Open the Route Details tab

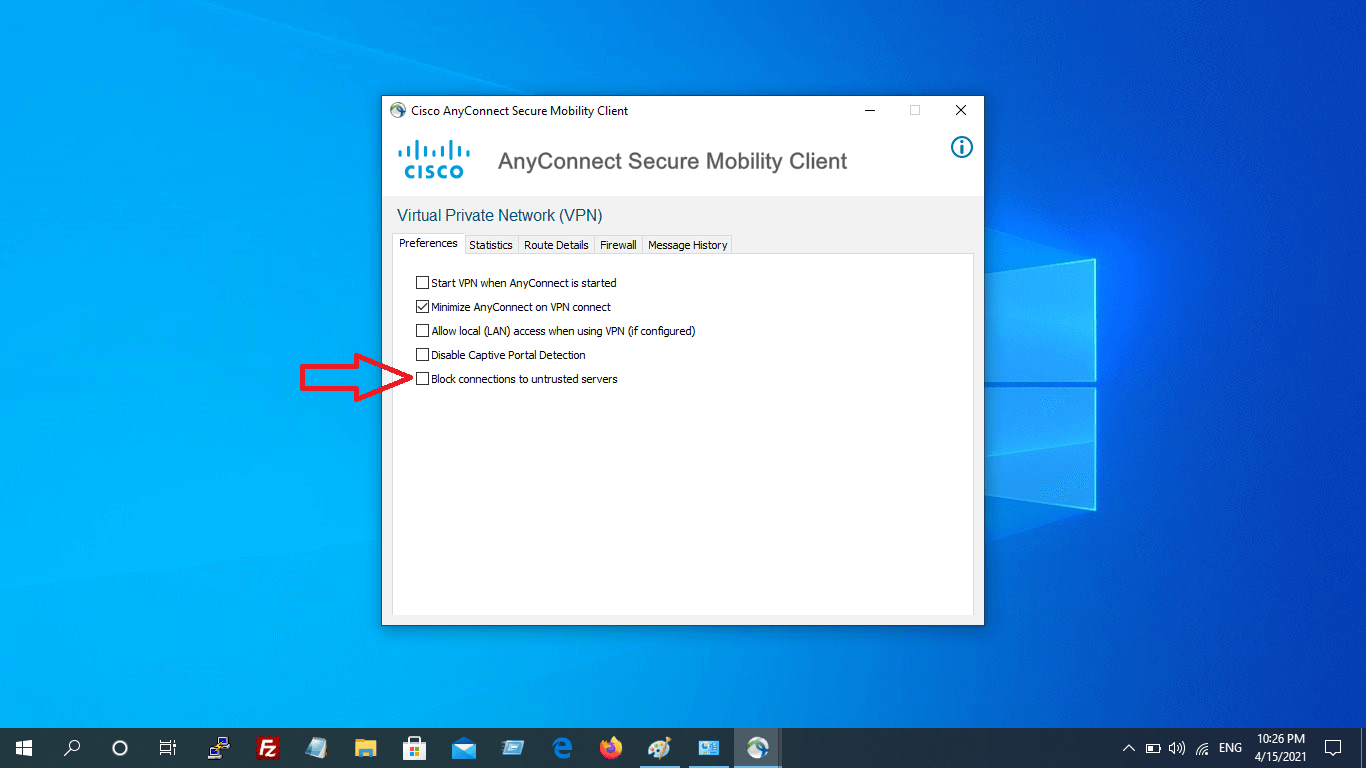click(556, 245)
